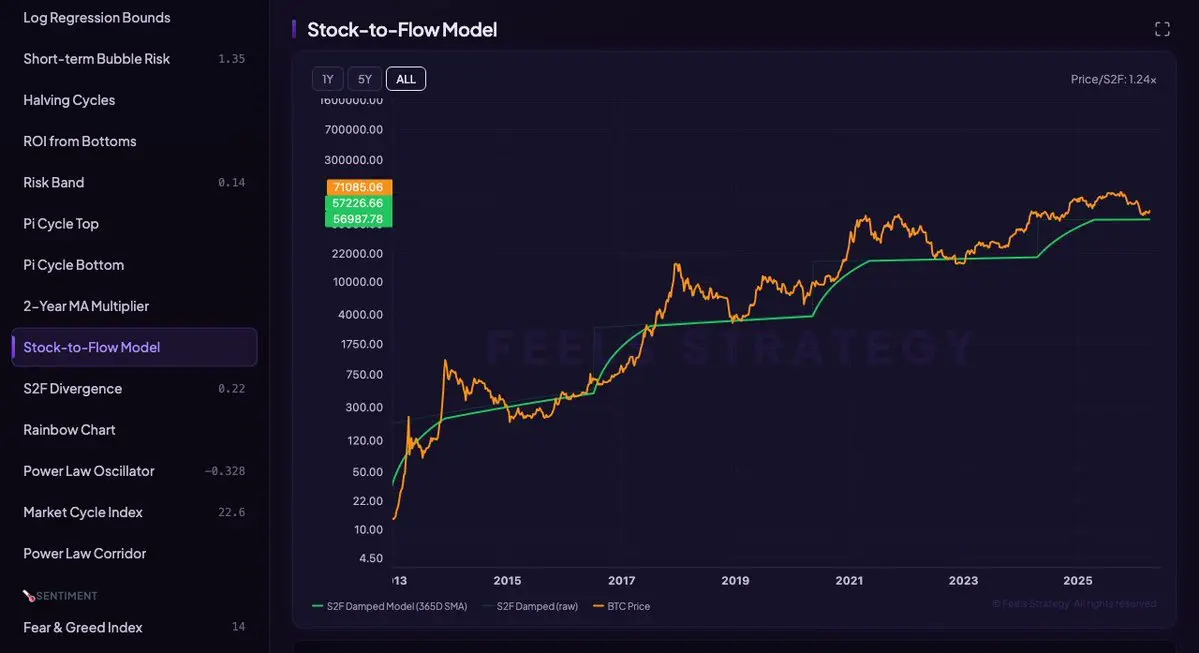The height and width of the screenshot is (653, 1199).
Task: Hide the BTC Price legend series
Action: coord(622,606)
